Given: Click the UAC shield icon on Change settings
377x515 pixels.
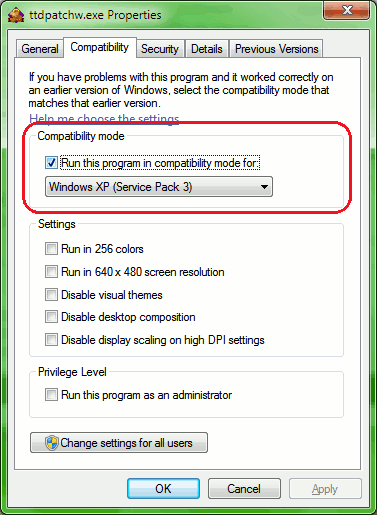Looking at the screenshot, I should pos(52,443).
